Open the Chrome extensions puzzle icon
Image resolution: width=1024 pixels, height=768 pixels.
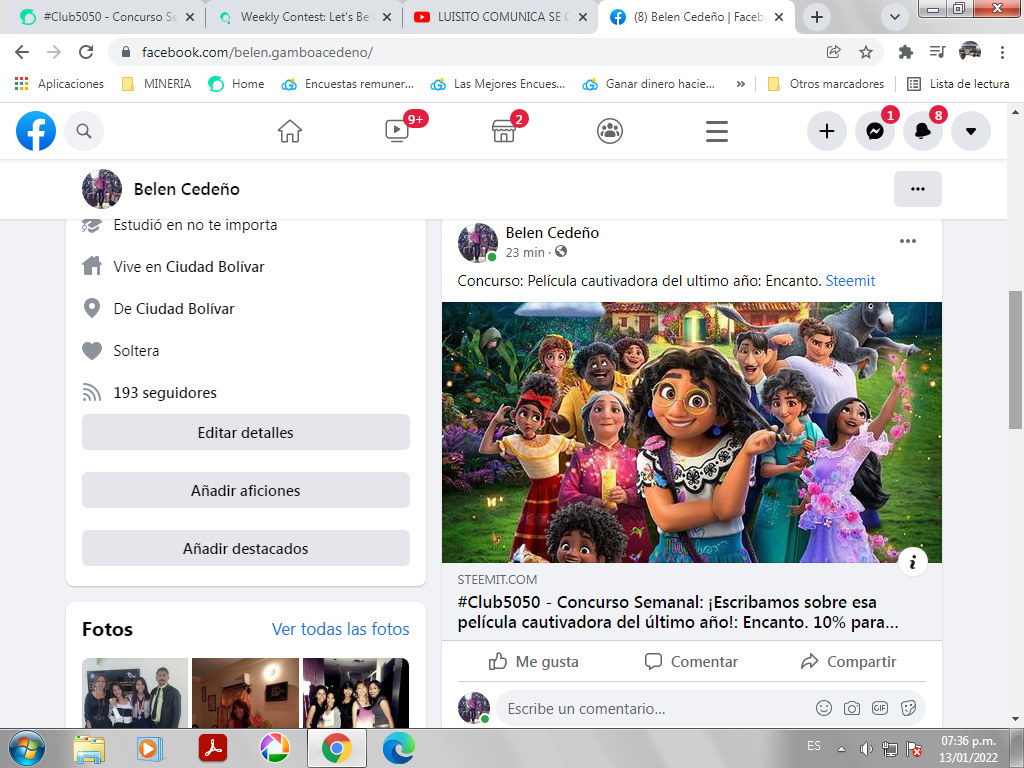point(905,52)
